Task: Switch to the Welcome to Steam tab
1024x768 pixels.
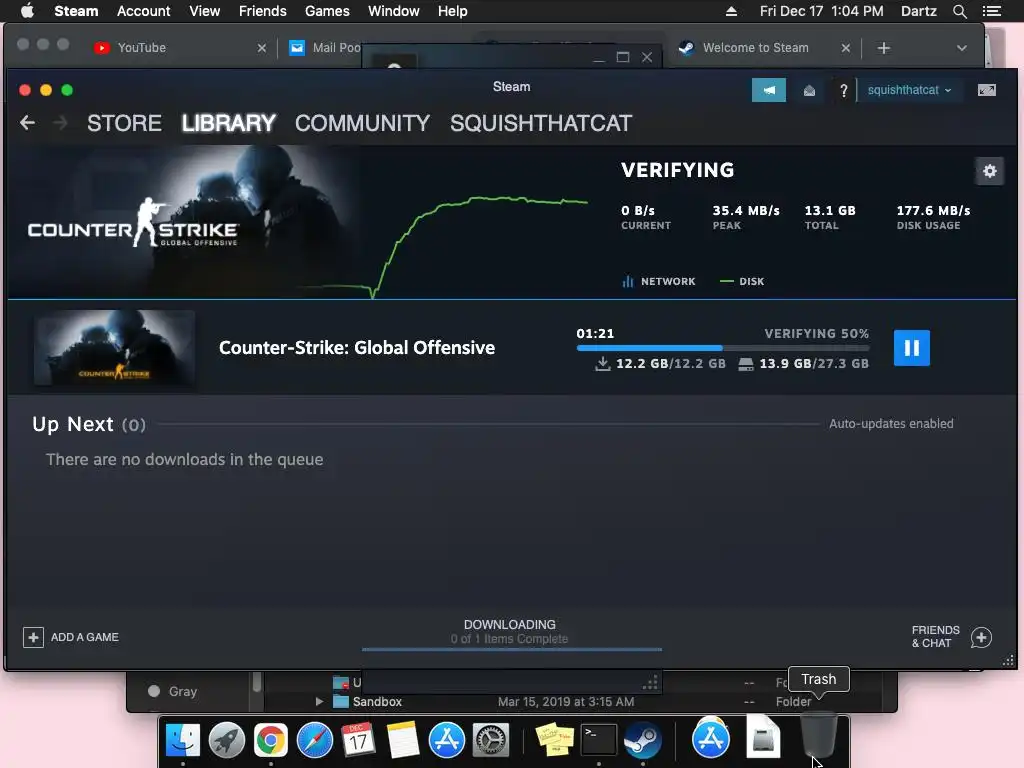Action: tap(755, 48)
